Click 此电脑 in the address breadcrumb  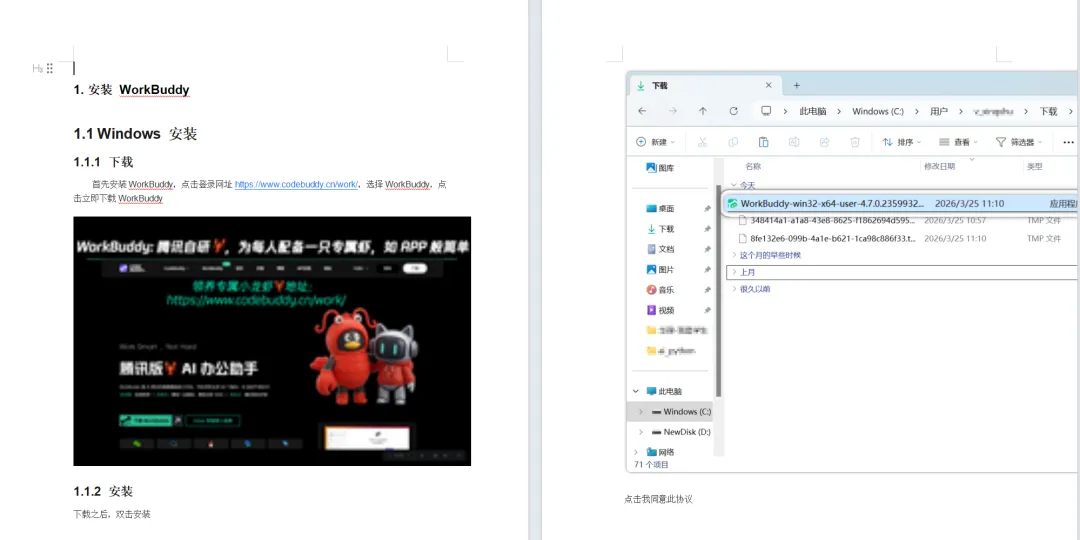(x=813, y=112)
